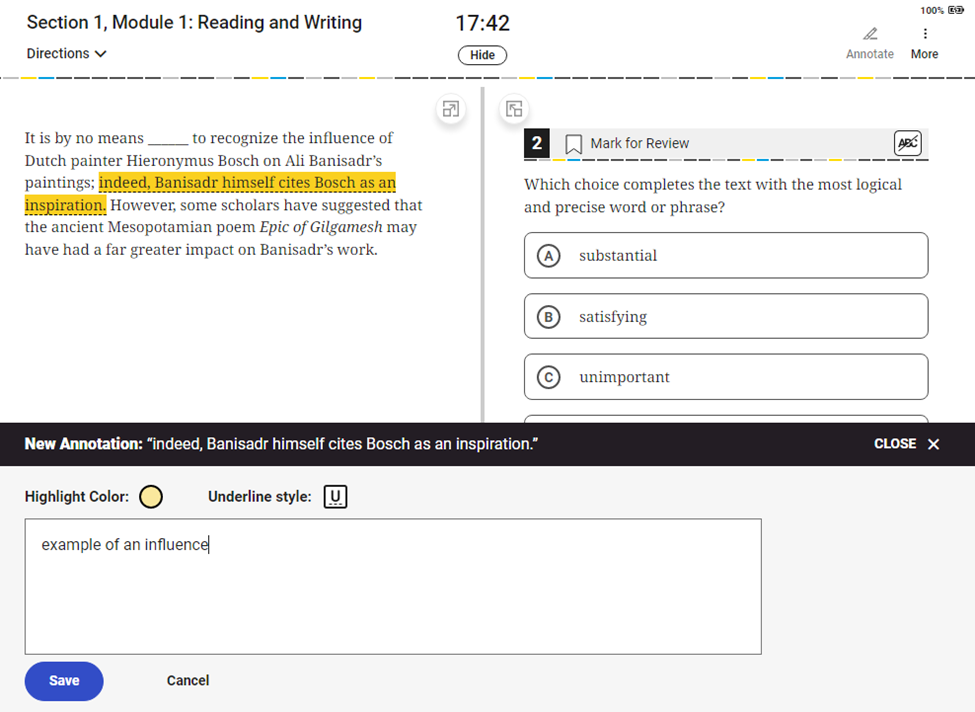Enable the ABC answer eliminator tool
Viewport: 975px width, 712px height.
[x=907, y=143]
